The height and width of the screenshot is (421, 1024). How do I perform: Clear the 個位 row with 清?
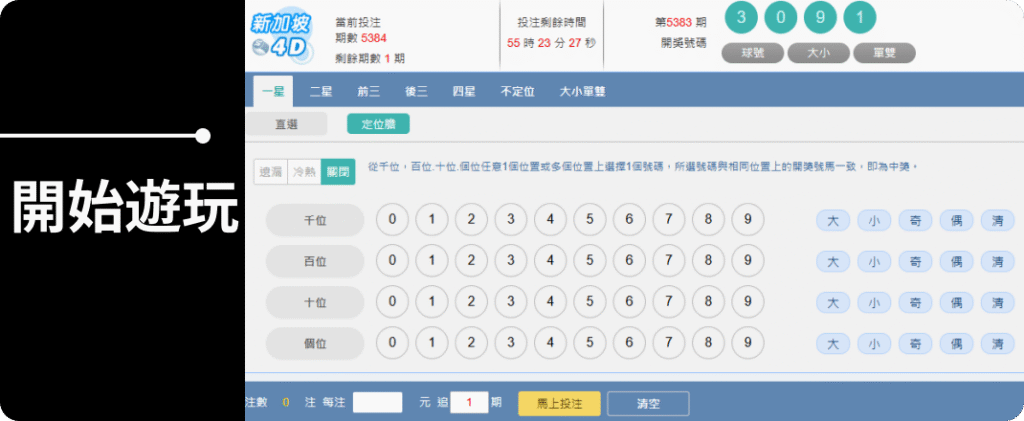pyautogui.click(x=997, y=344)
